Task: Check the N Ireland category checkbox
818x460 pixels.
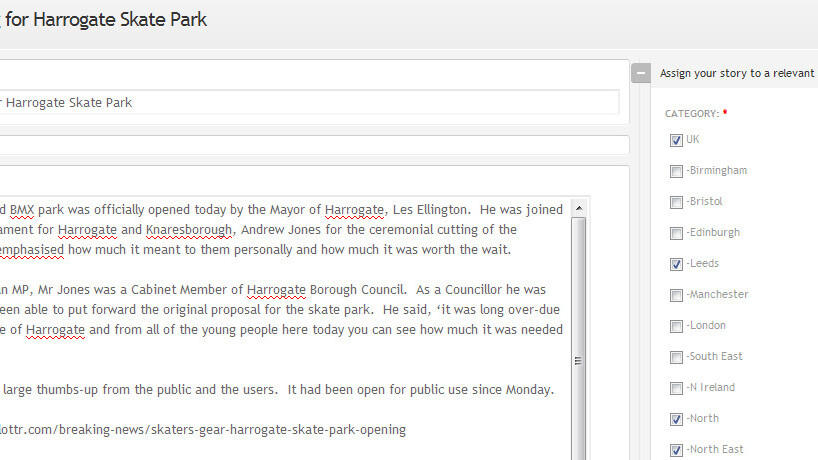Action: (x=677, y=388)
